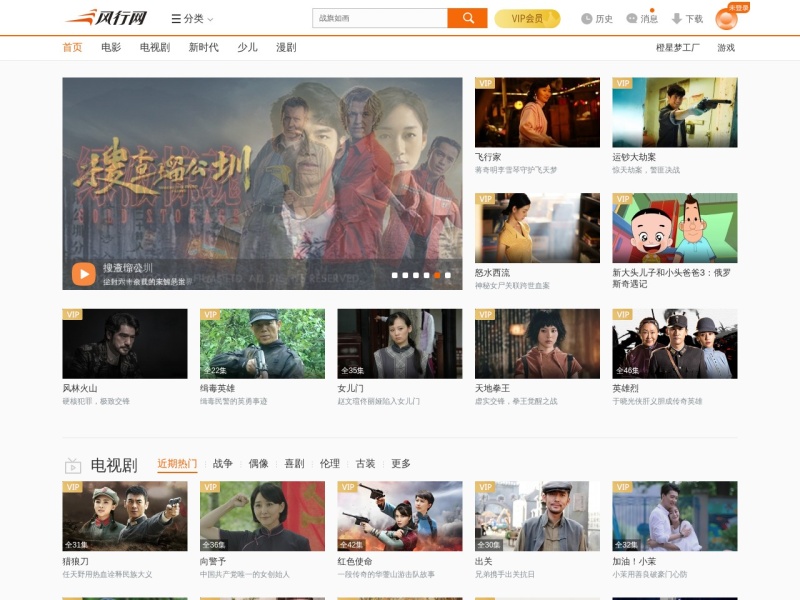Select the 少儿 tab
This screenshot has height=600, width=800.
(247, 47)
